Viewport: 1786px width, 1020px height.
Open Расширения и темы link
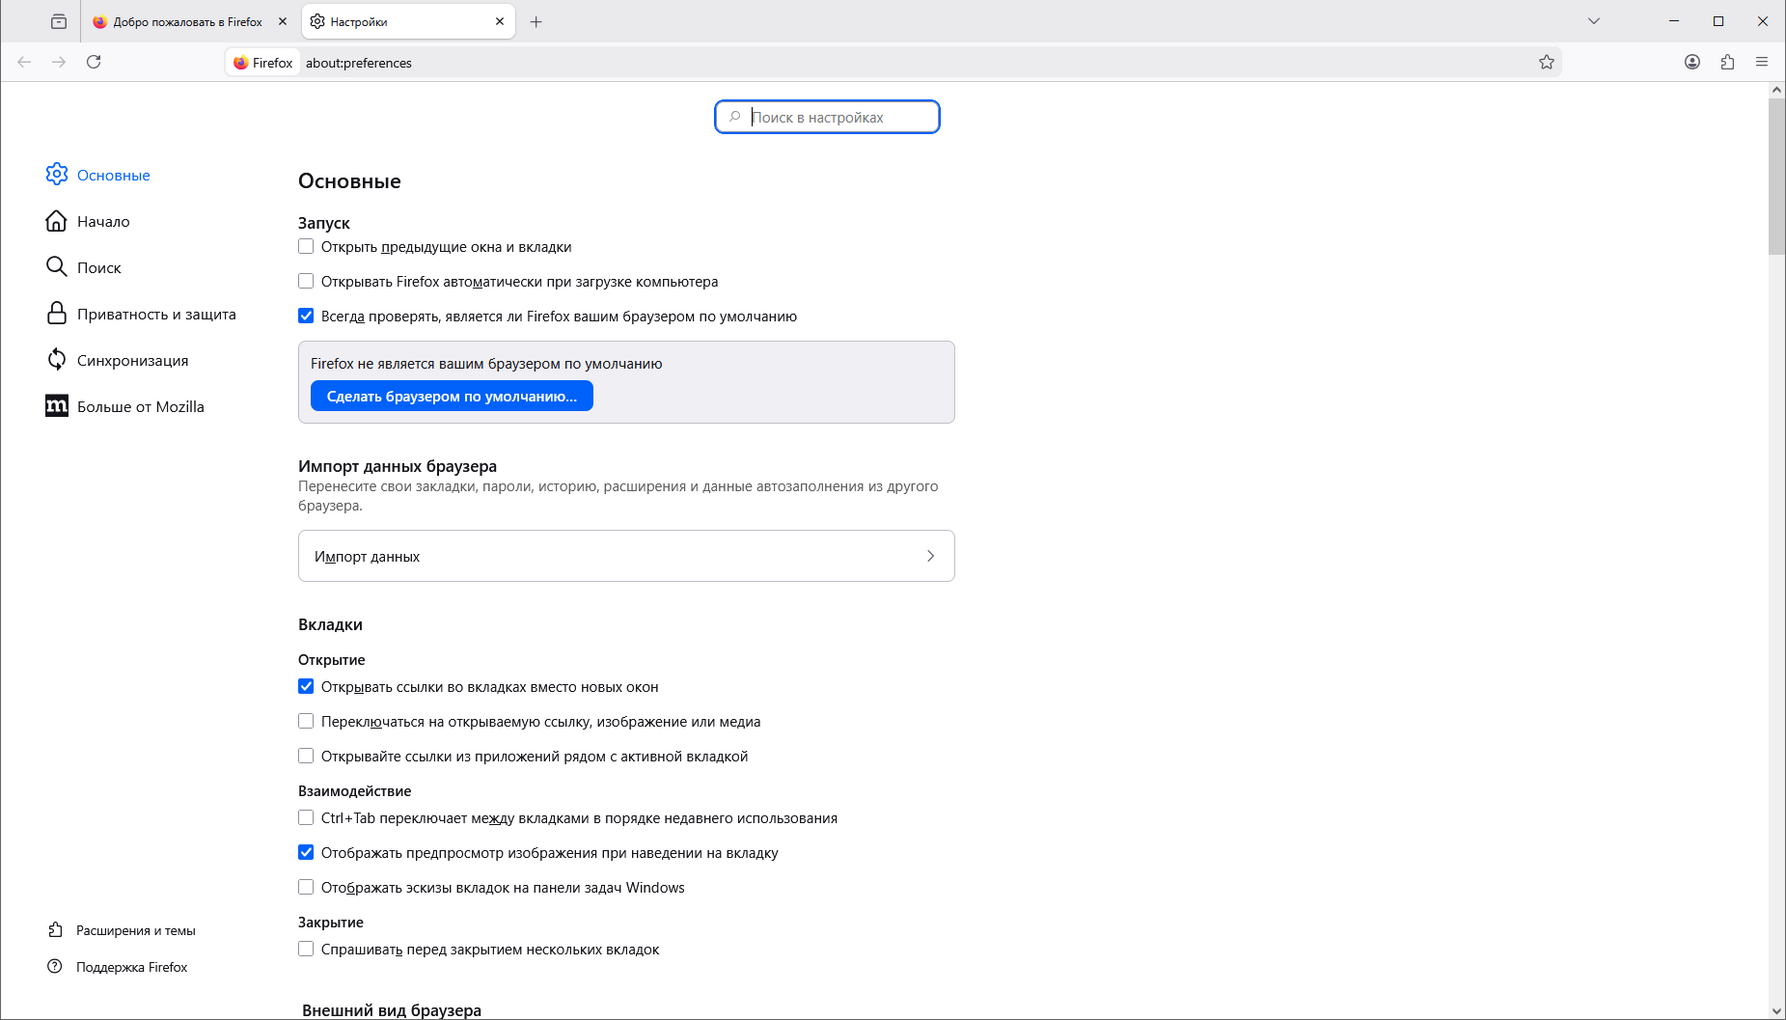click(135, 930)
